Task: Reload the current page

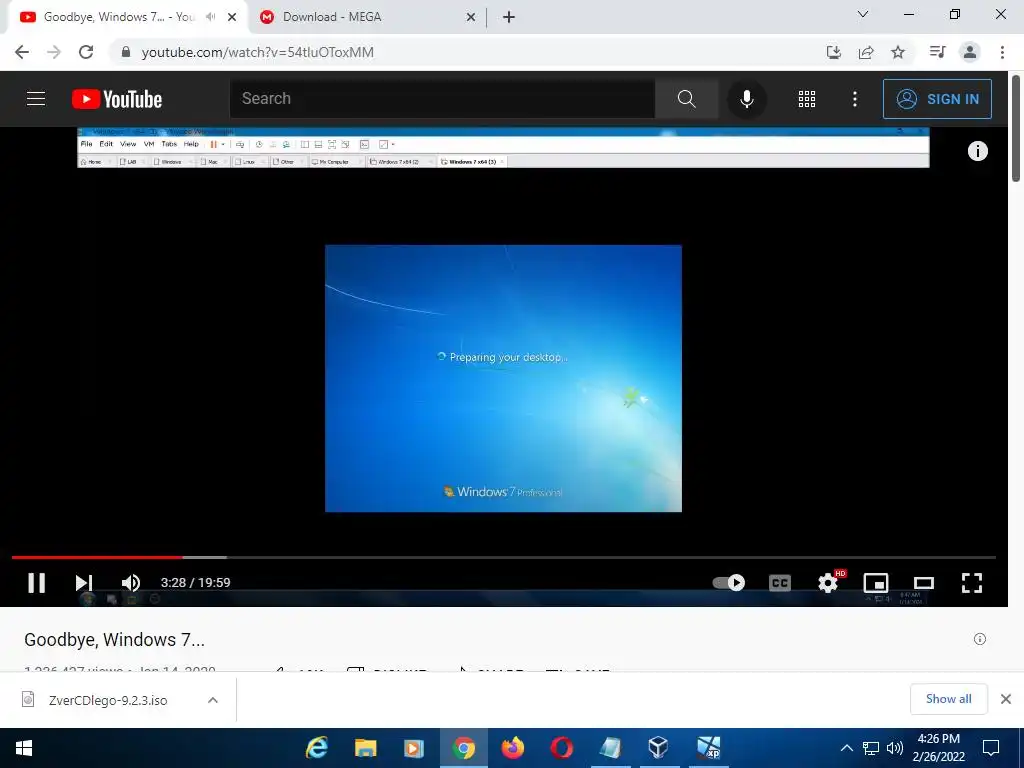Action: pos(86,52)
